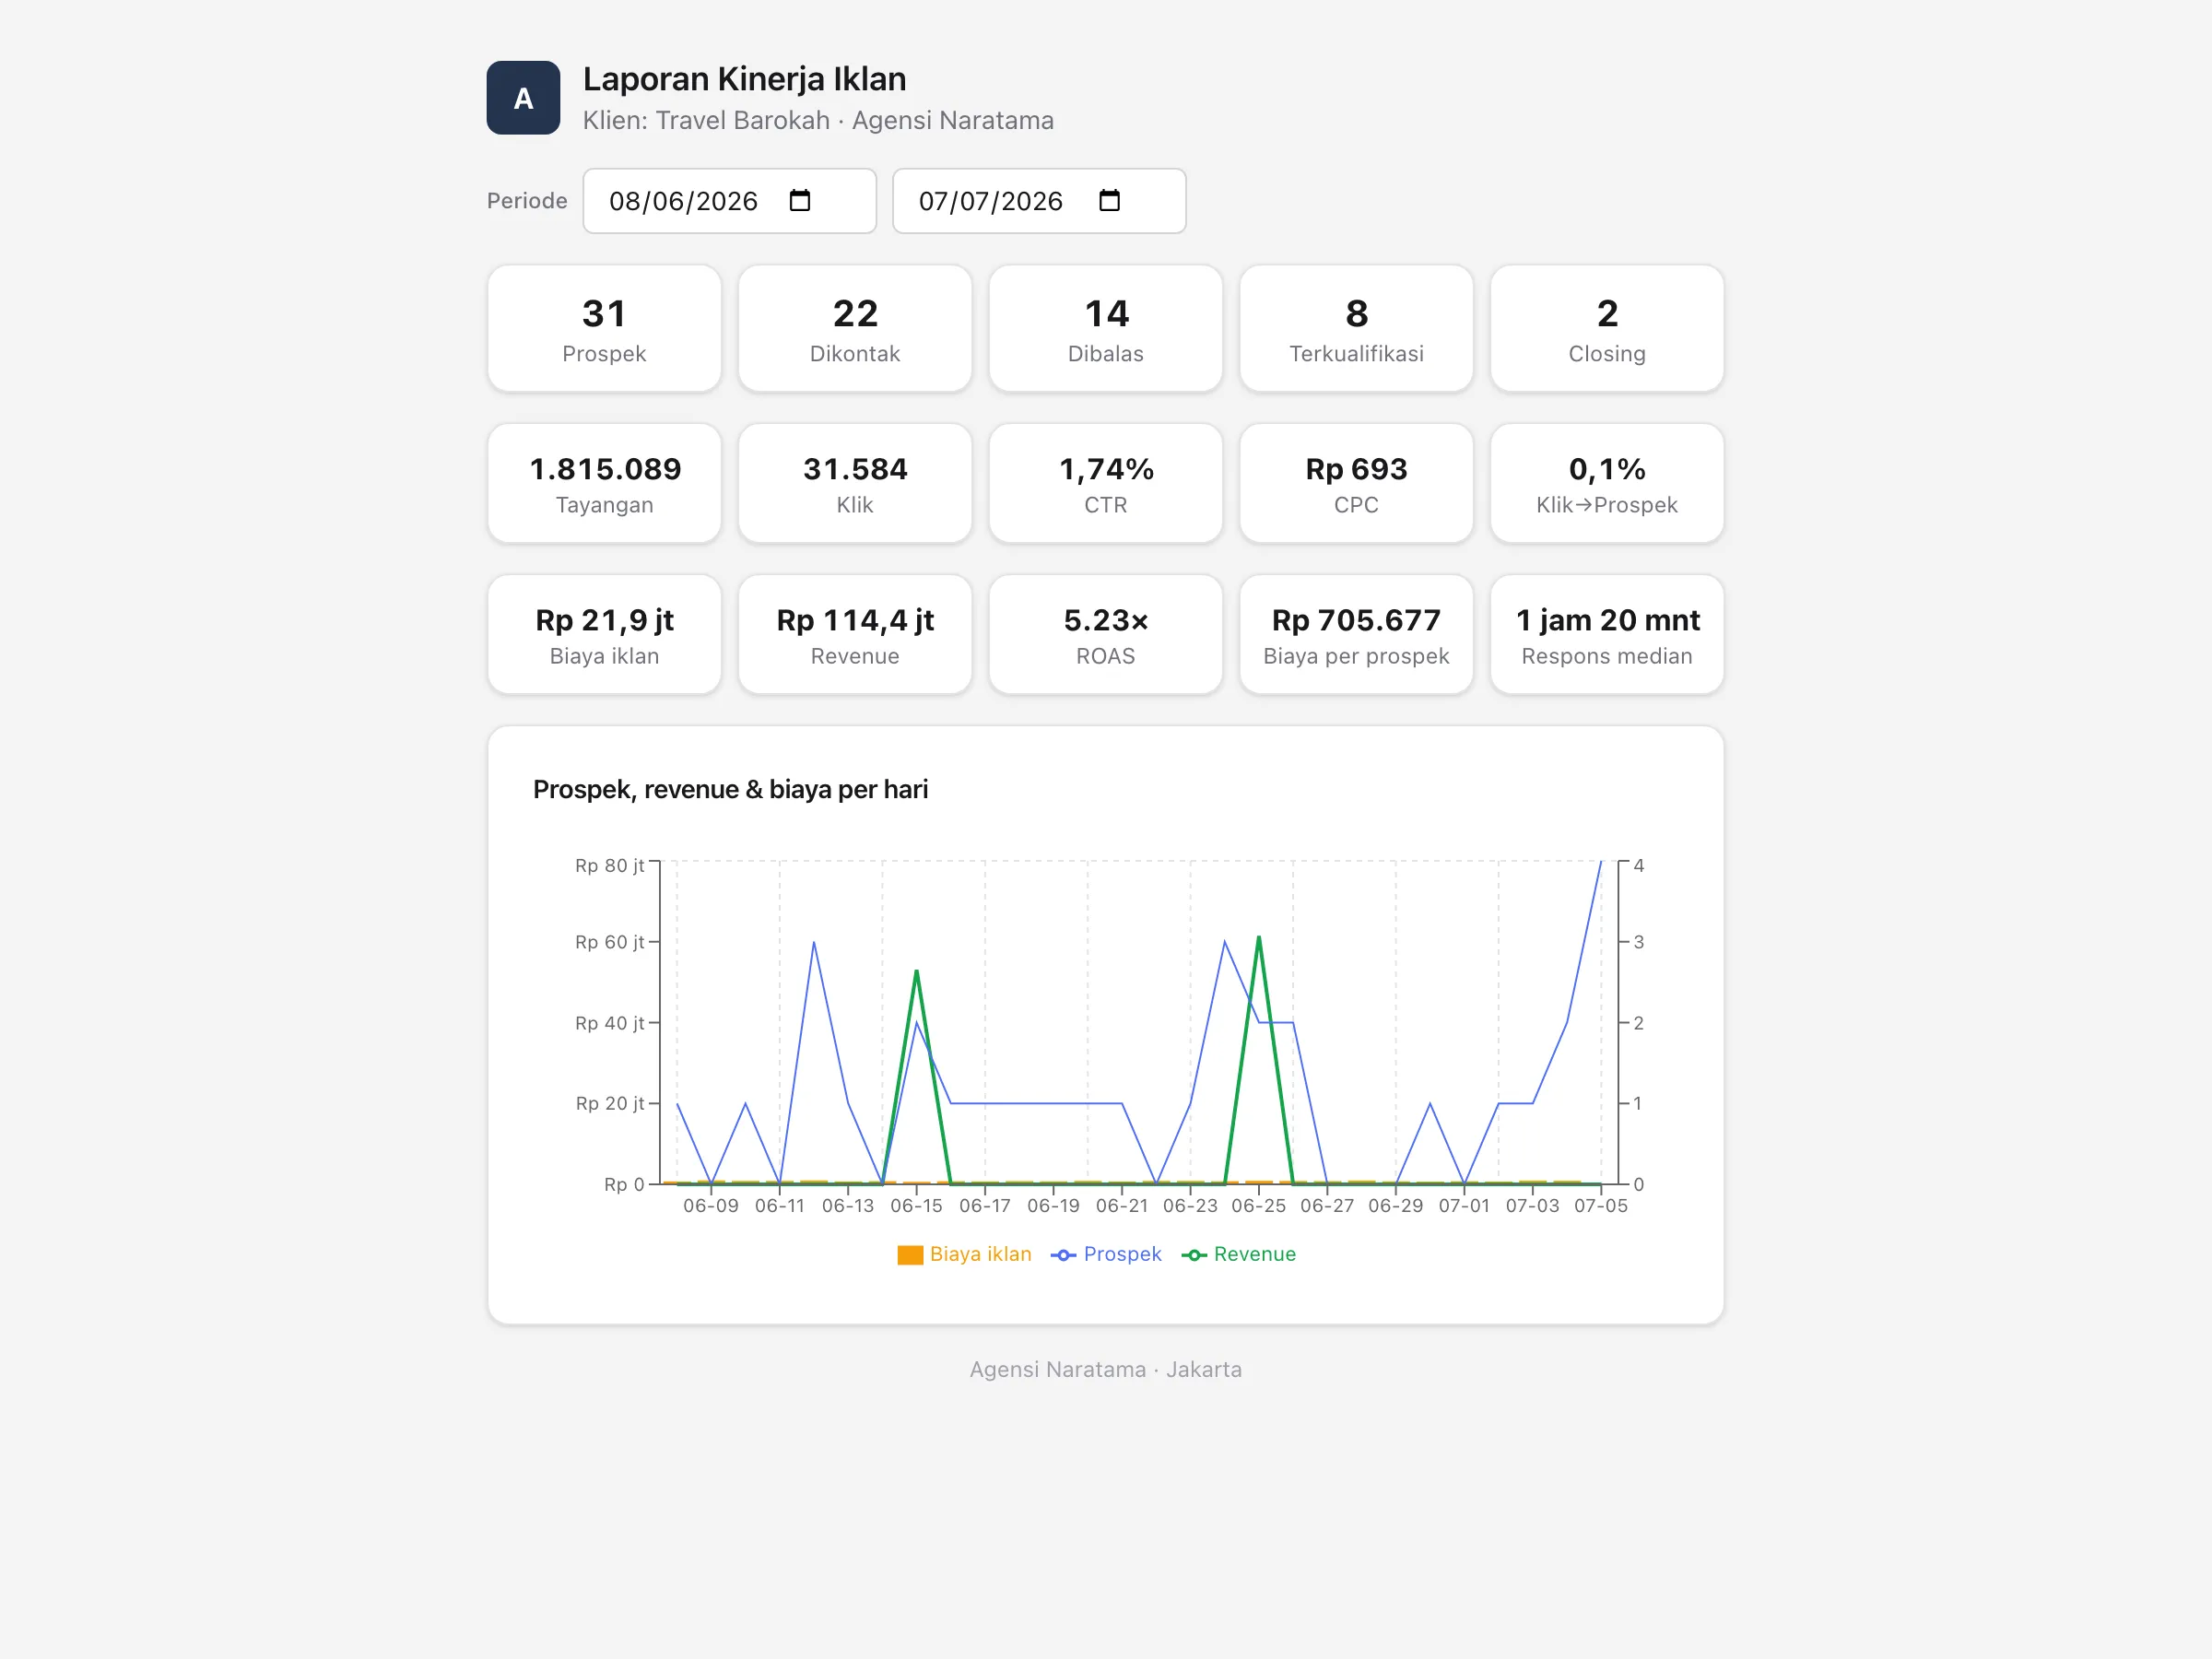Click the green revenue peak near 06-25
This screenshot has height=1659, width=2212.
coord(1258,938)
